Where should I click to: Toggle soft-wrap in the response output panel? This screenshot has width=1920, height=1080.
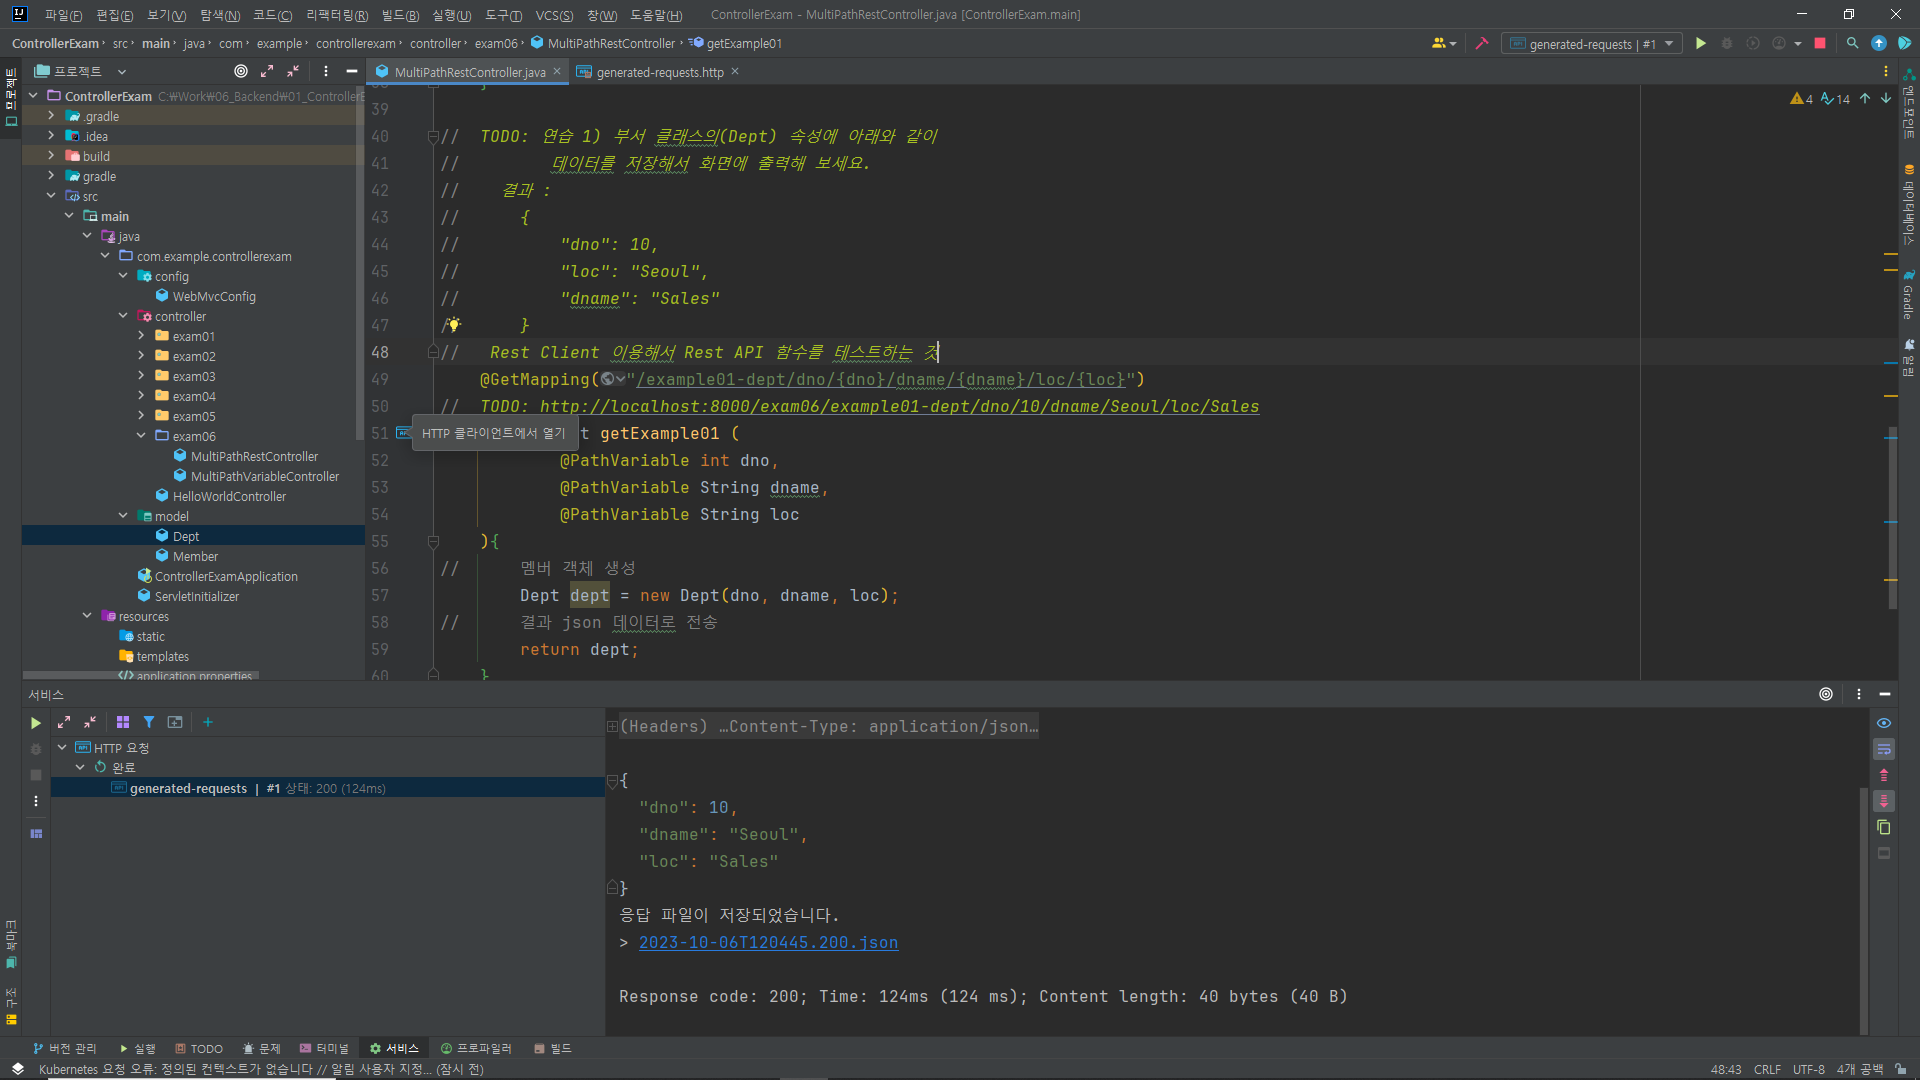tap(1884, 749)
